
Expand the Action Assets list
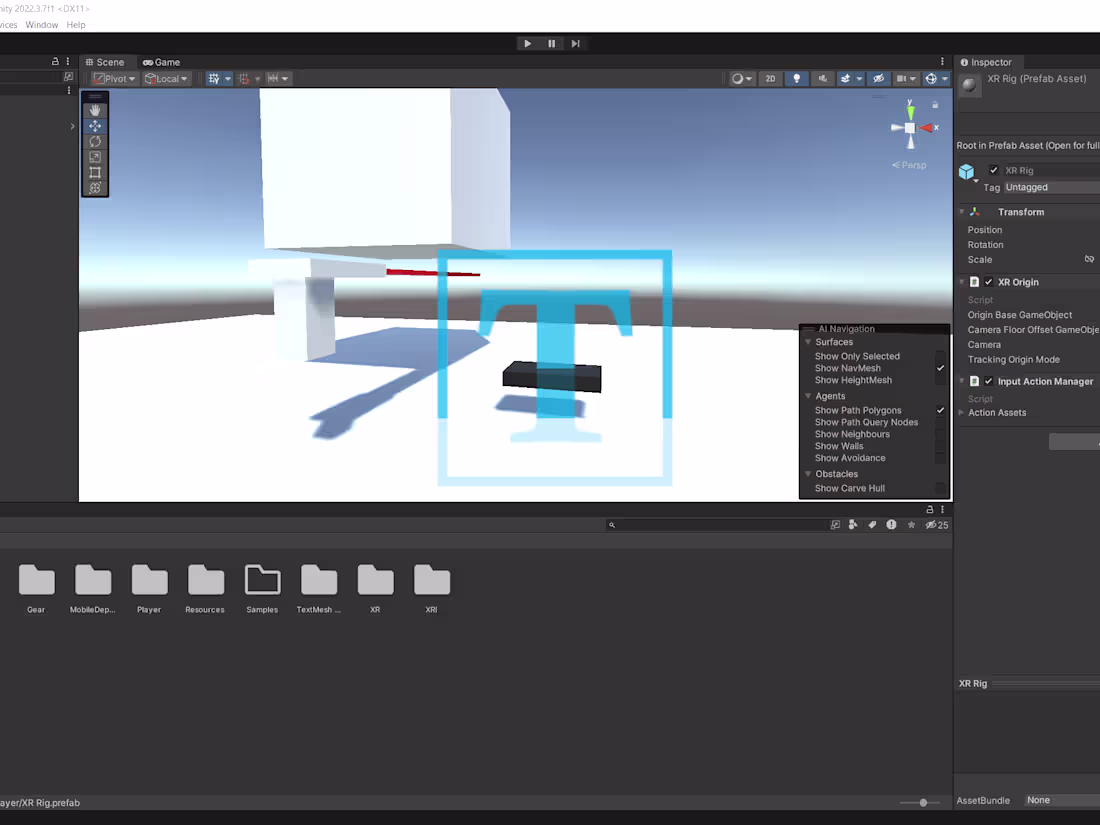coord(961,412)
